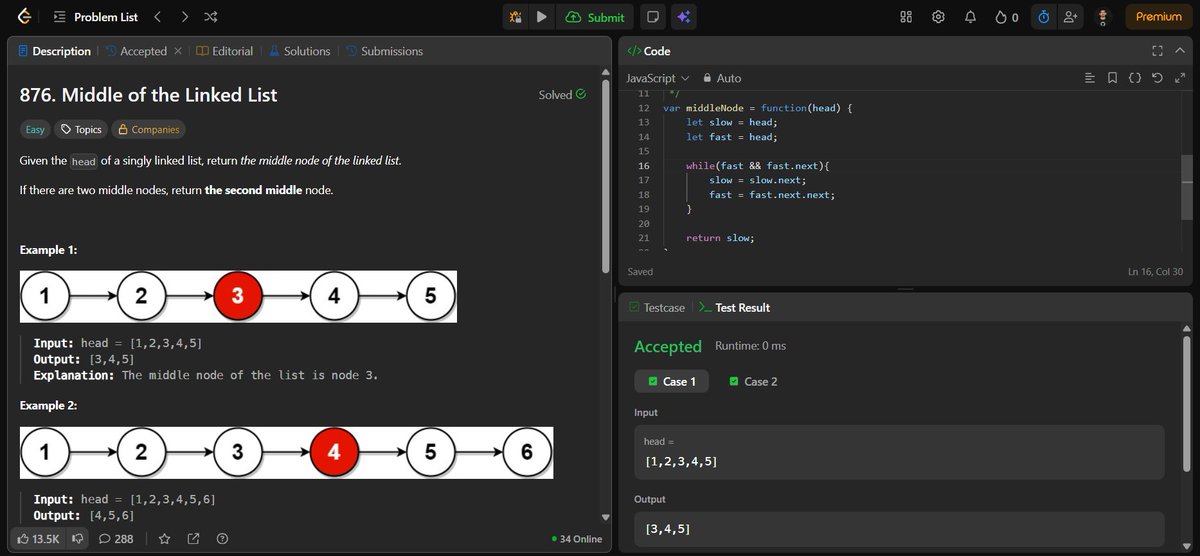Open the notifications bell
The width and height of the screenshot is (1200, 556).
click(970, 17)
